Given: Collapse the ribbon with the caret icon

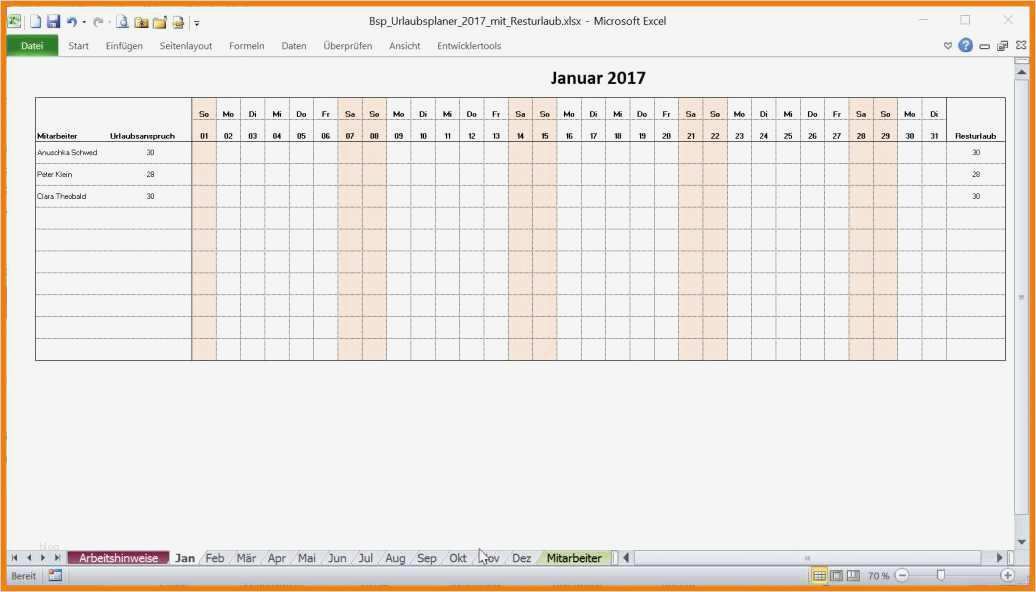Looking at the screenshot, I should (x=947, y=46).
